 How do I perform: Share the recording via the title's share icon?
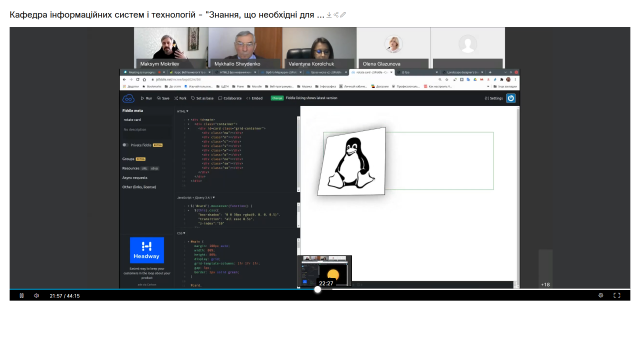336,15
